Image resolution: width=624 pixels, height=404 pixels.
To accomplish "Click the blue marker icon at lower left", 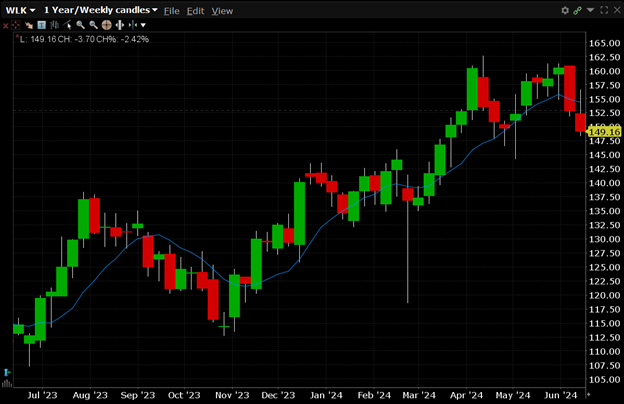I will tap(7, 373).
